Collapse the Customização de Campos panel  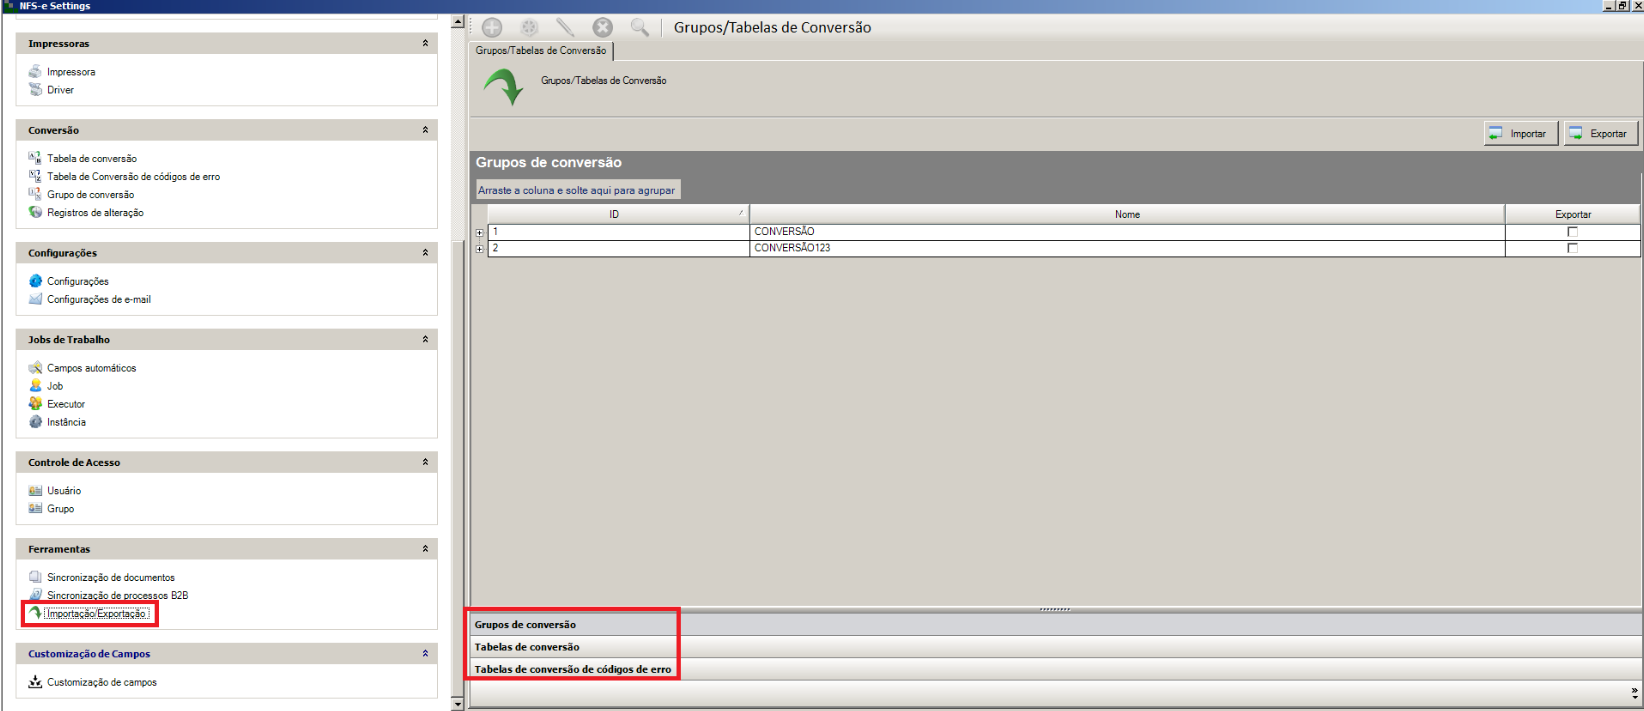pyautogui.click(x=425, y=654)
